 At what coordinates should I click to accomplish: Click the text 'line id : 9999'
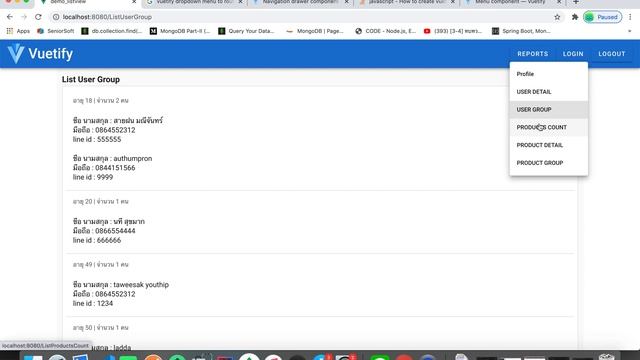tap(93, 177)
